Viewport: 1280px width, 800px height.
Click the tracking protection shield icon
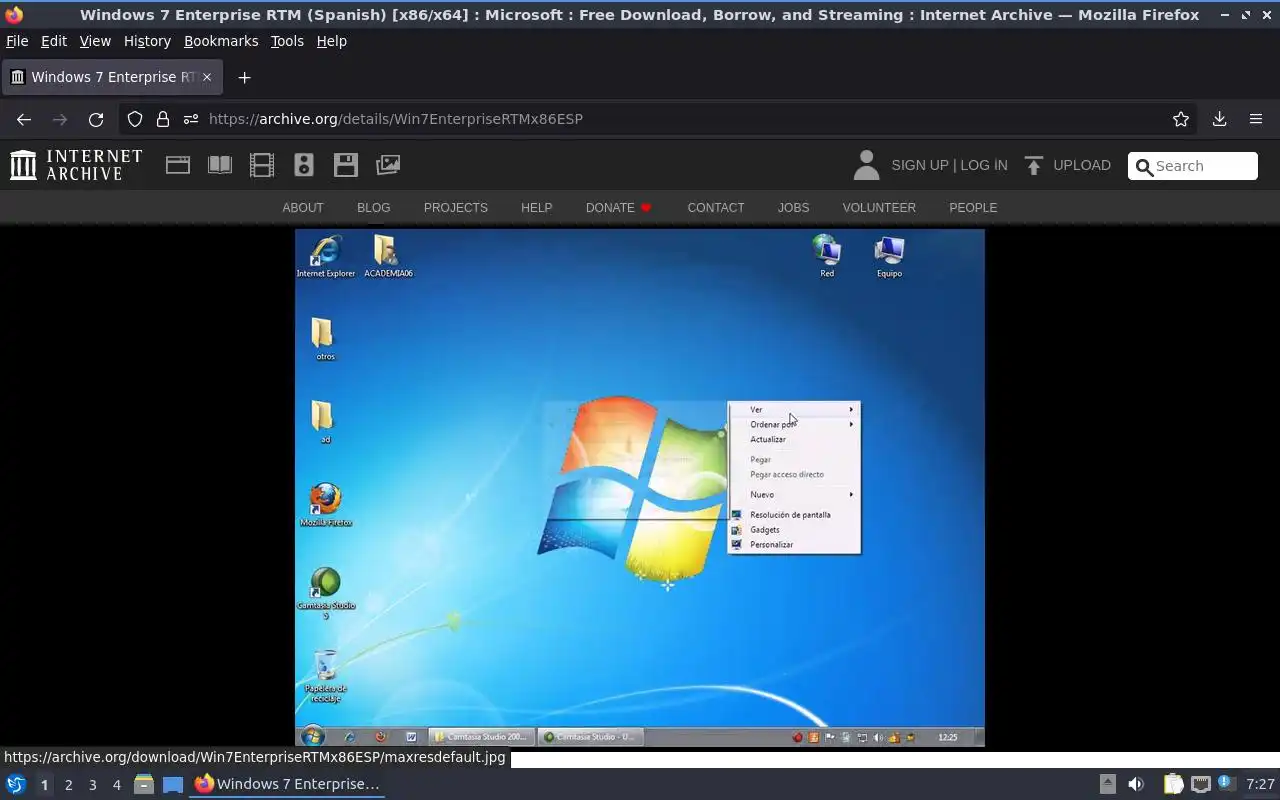tap(135, 119)
